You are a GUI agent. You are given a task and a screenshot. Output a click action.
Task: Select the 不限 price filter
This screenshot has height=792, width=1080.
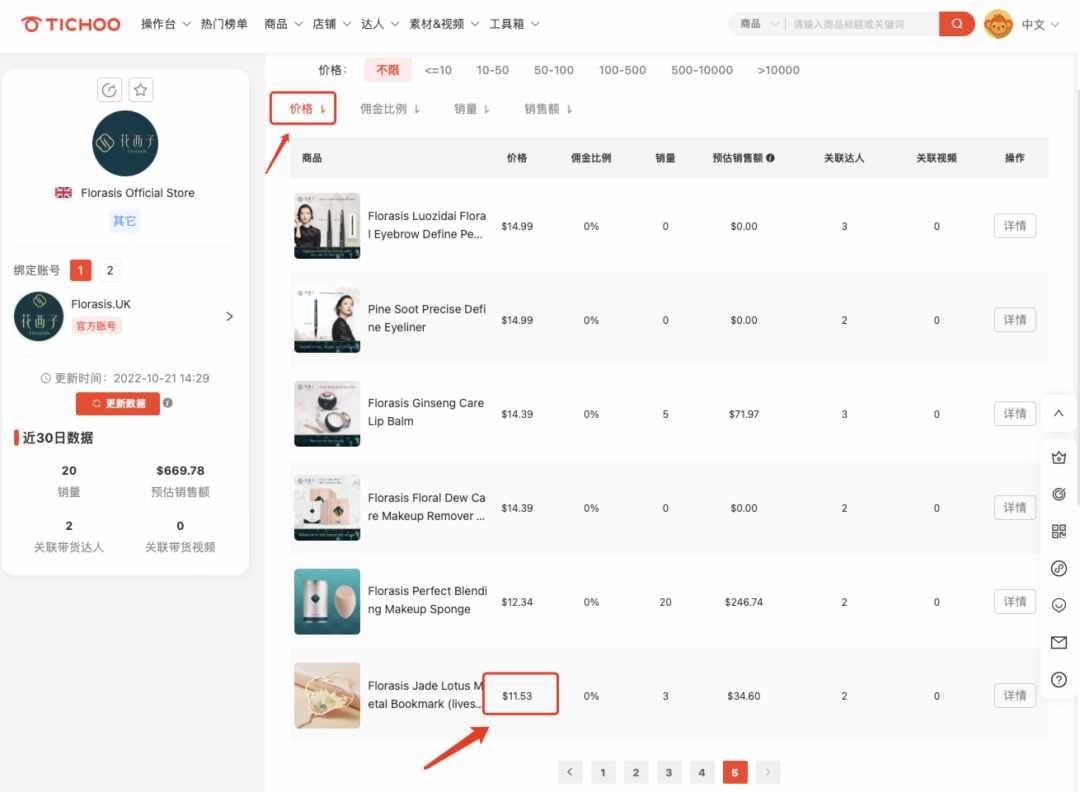(x=388, y=70)
